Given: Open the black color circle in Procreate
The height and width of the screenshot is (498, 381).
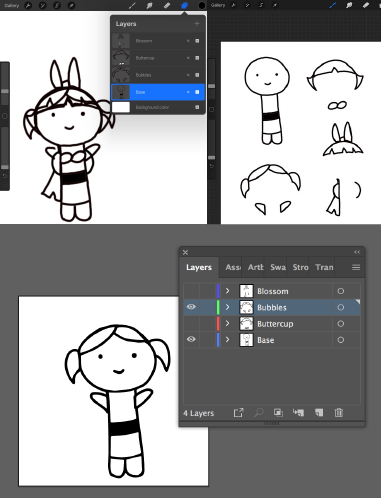Looking at the screenshot, I should click(202, 5).
